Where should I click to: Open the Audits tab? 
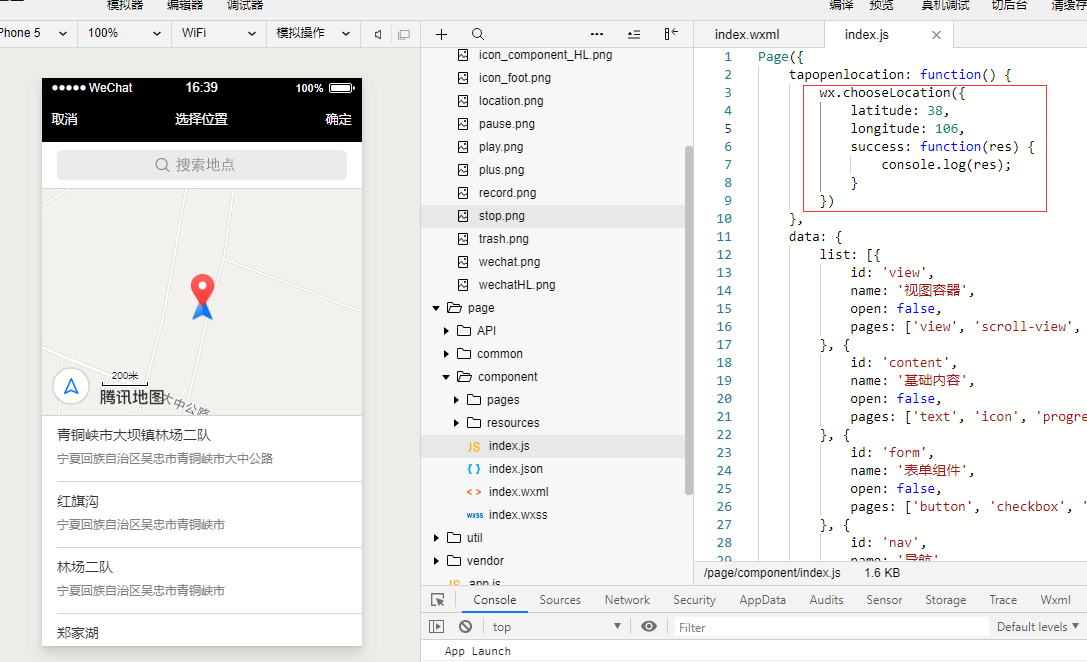826,600
